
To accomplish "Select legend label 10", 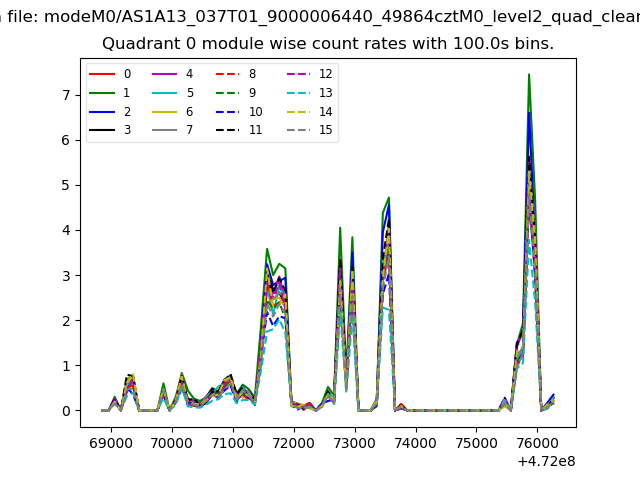I will (x=255, y=112).
